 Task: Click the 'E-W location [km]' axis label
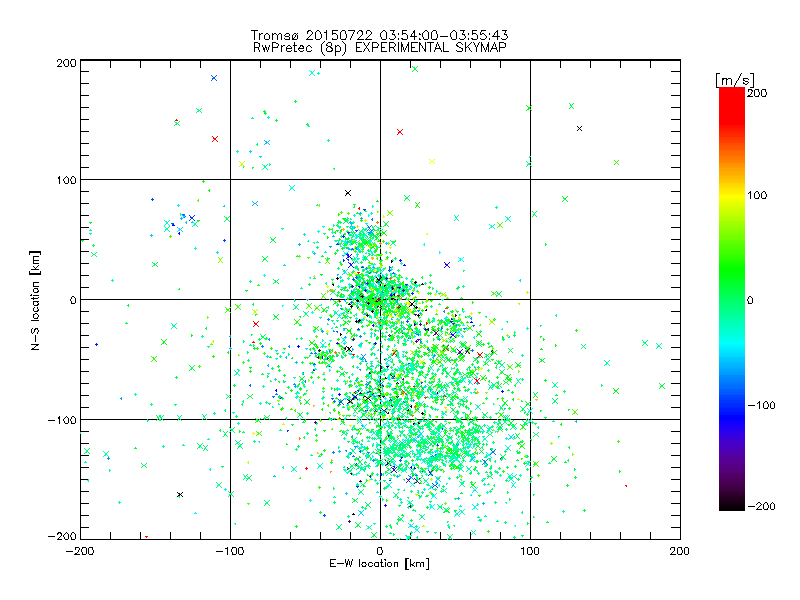tap(379, 563)
